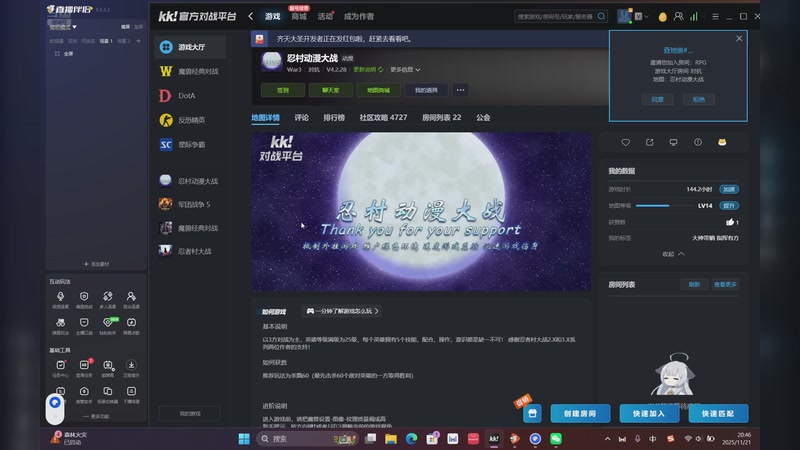Open the 游戏大厅 game lobby sidebar entry
The width and height of the screenshot is (800, 450).
[x=190, y=47]
